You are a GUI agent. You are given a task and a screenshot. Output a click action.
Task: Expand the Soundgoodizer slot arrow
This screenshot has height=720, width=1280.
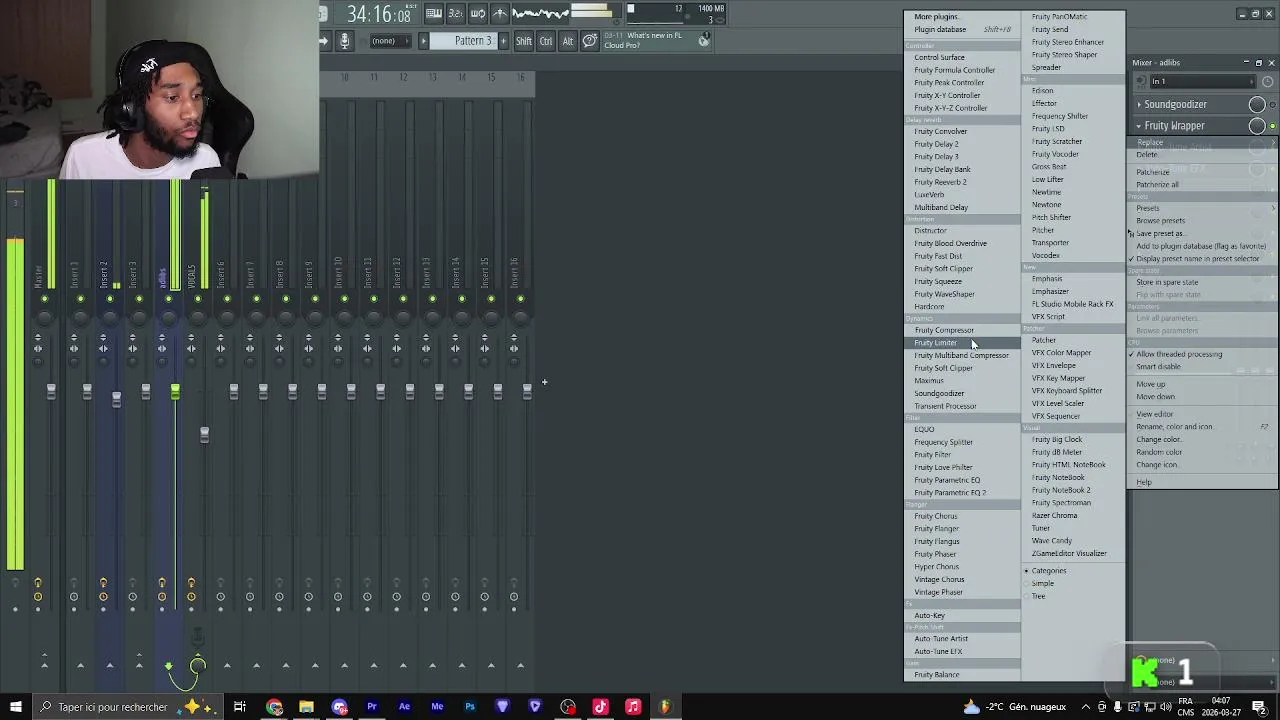(1139, 104)
